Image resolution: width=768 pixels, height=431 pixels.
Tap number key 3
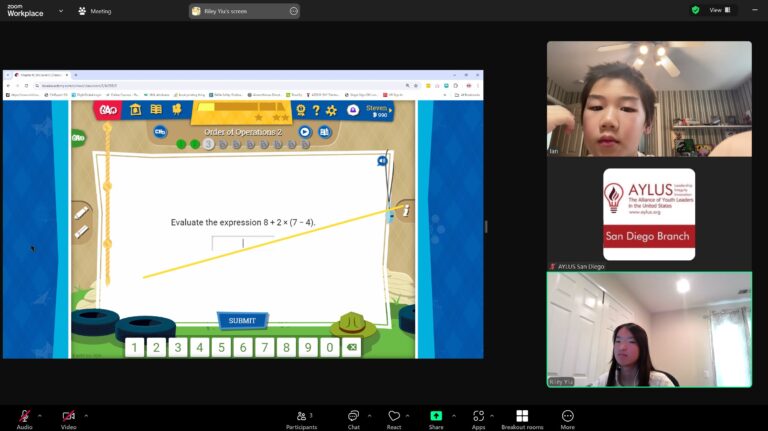click(x=178, y=347)
